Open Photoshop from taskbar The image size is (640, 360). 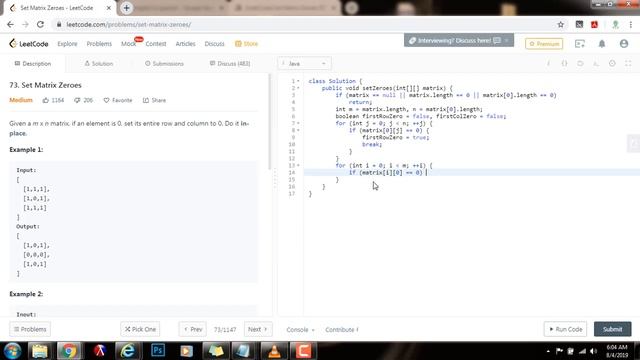click(x=158, y=351)
